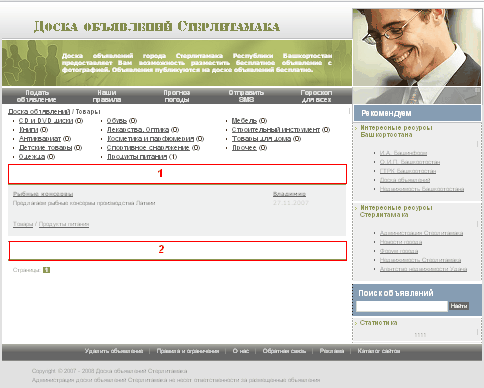Click the 'Каталог сайтов' footer link
Screen dimensions: 484x388
click(379, 351)
